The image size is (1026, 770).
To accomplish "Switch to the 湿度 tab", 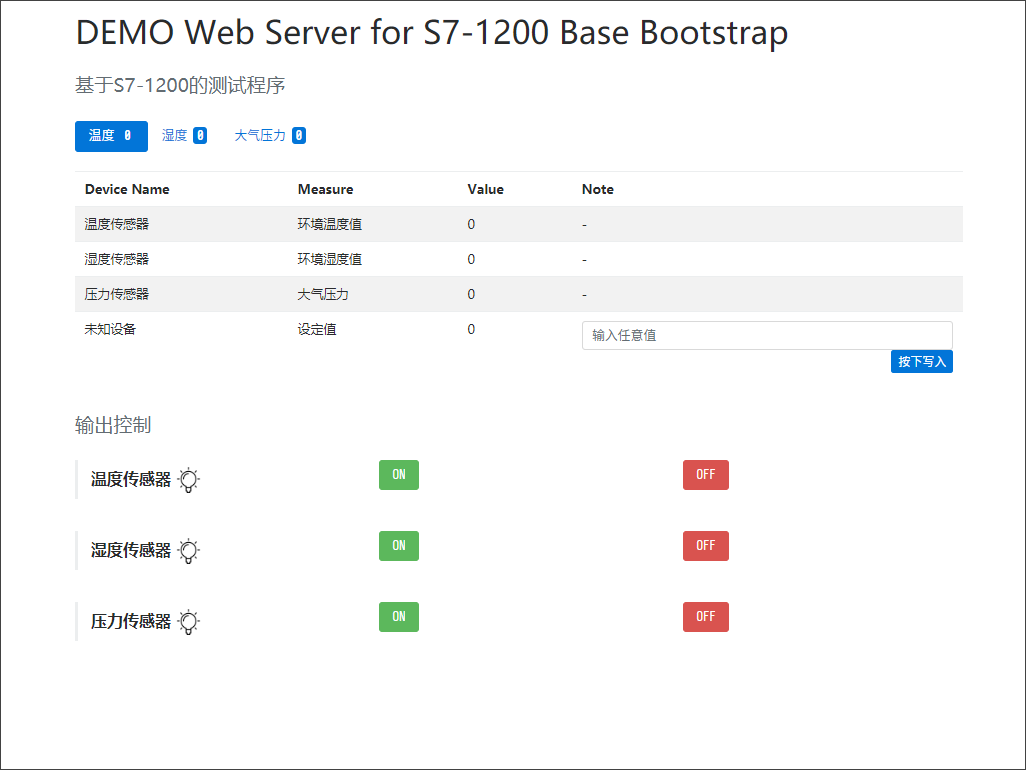I will 185,136.
